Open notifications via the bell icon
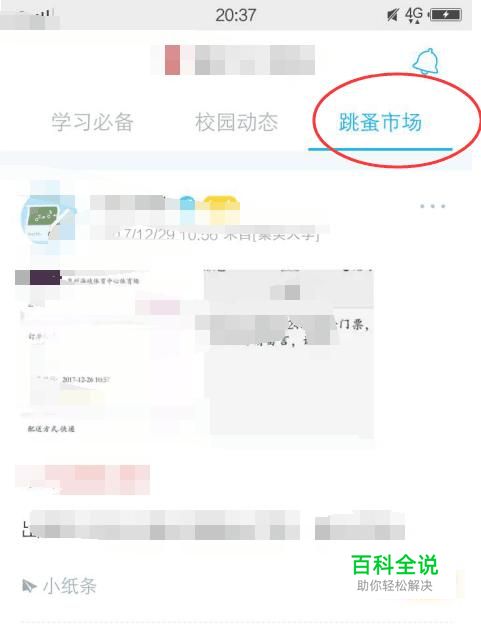Viewport: 481px width, 624px height. coord(426,61)
